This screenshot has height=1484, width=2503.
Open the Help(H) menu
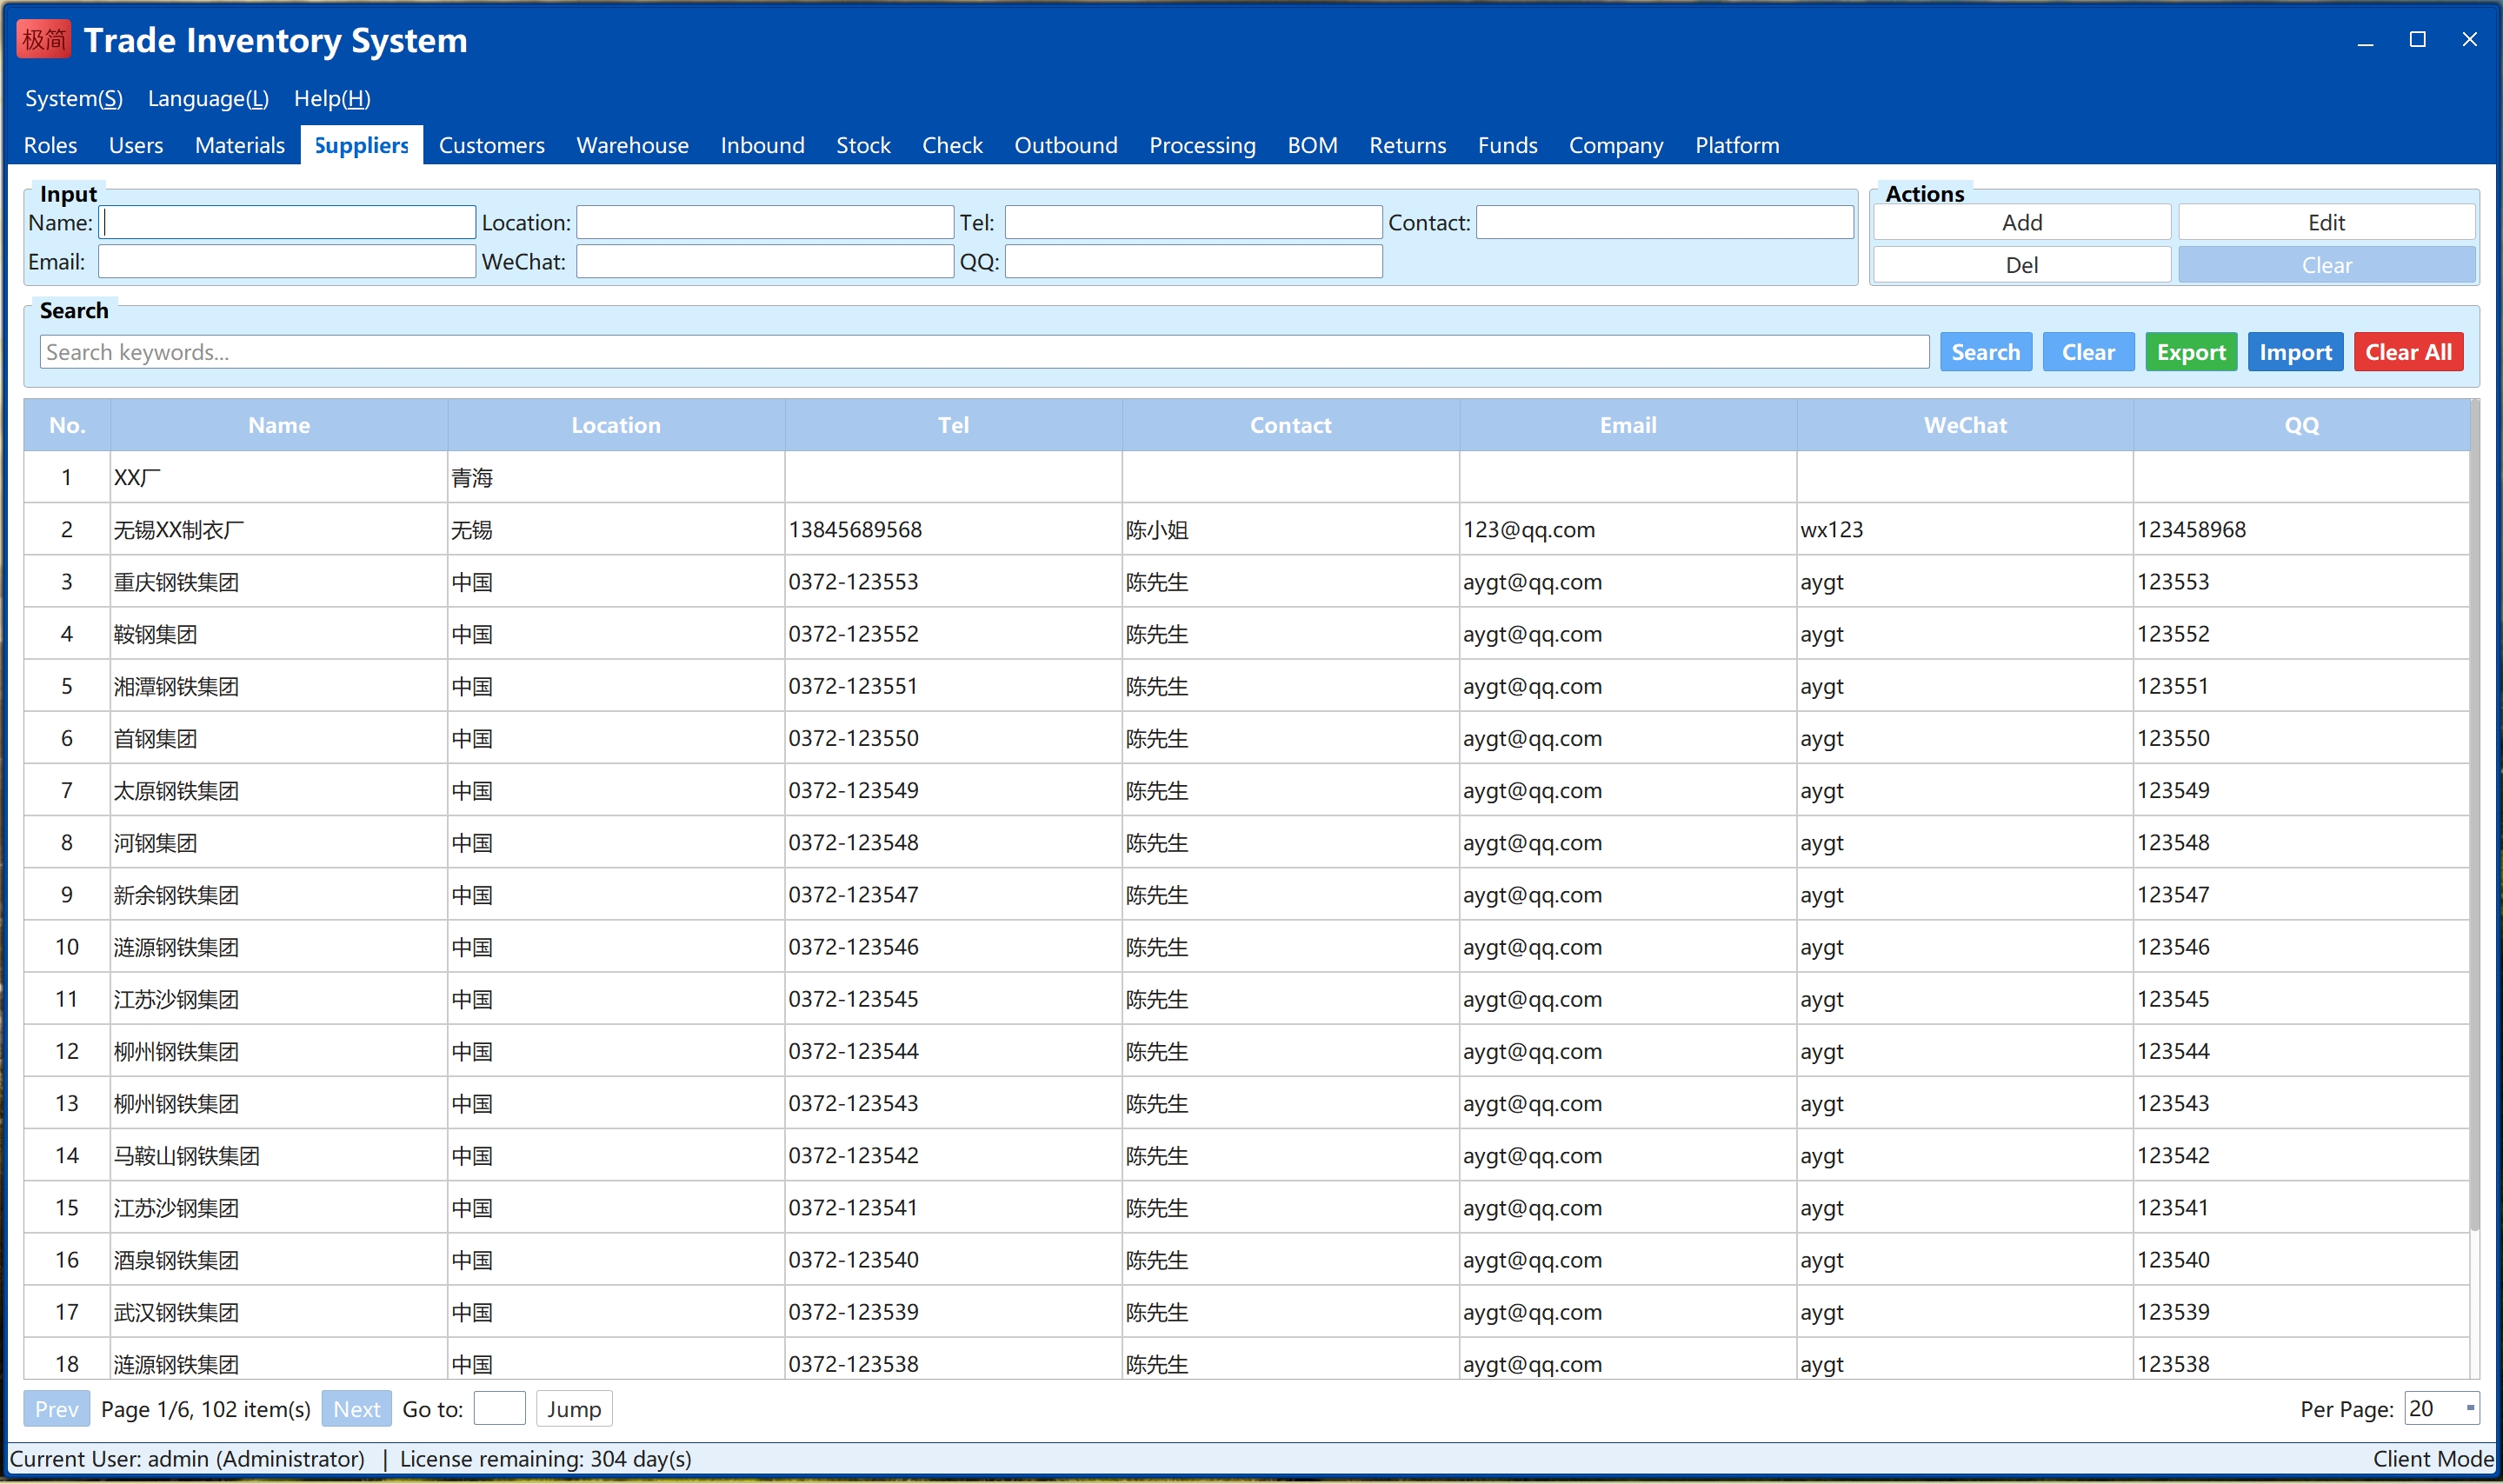pyautogui.click(x=332, y=98)
